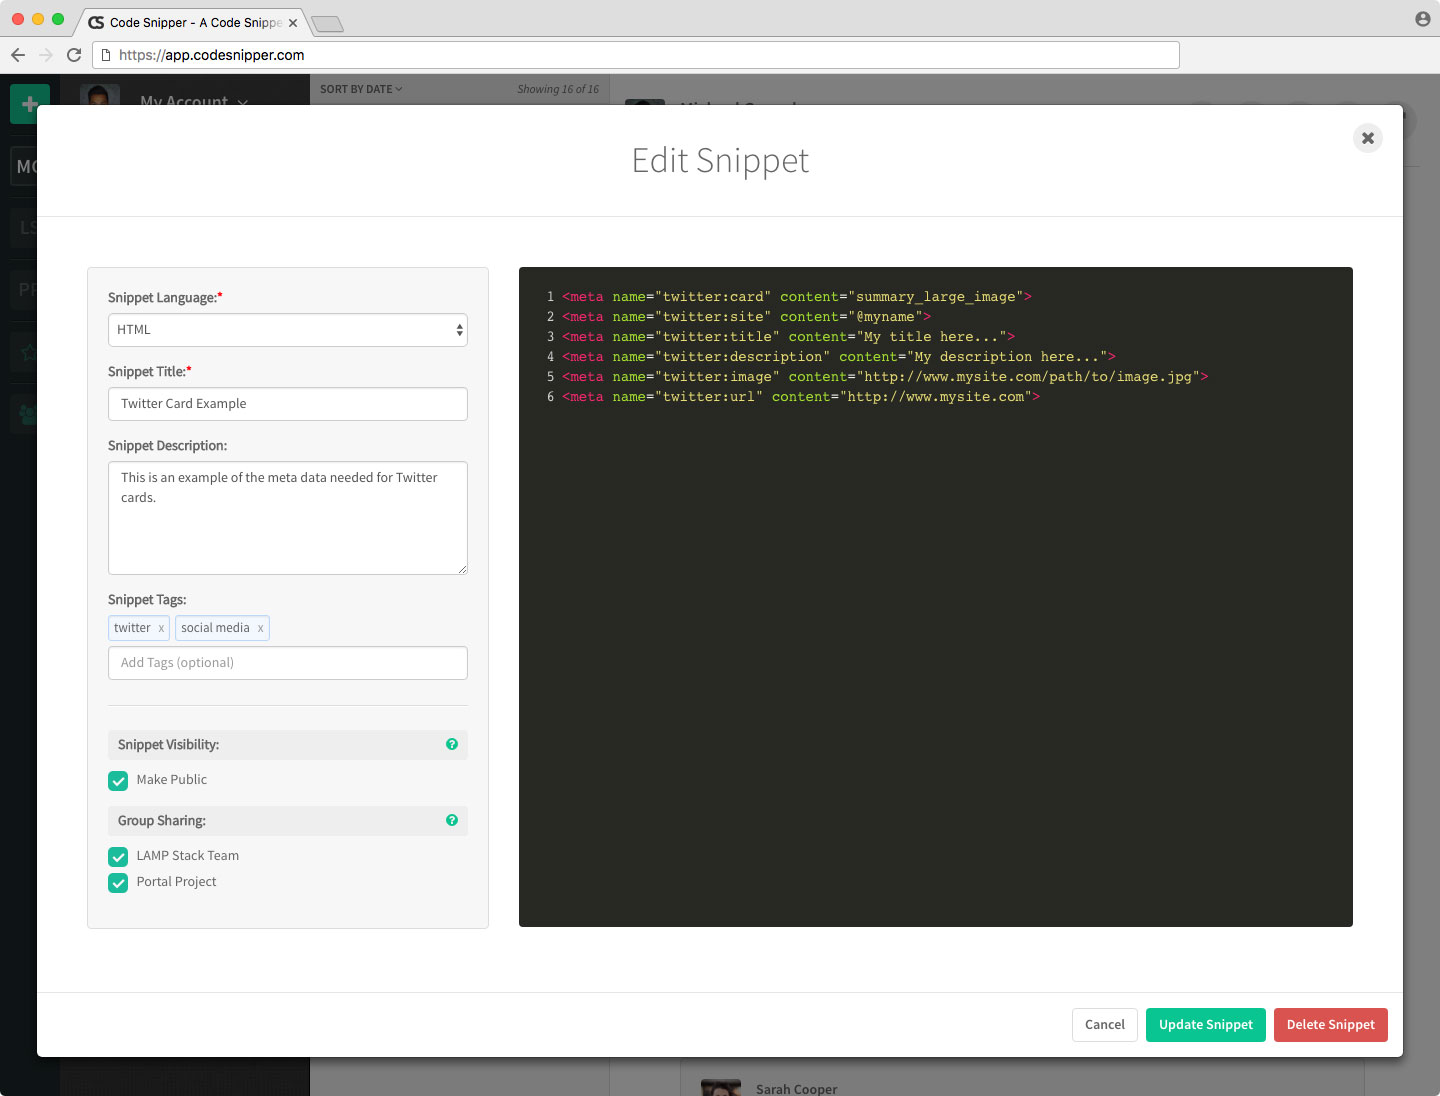Focus the Add Tags input field
The height and width of the screenshot is (1096, 1440).
tap(287, 663)
